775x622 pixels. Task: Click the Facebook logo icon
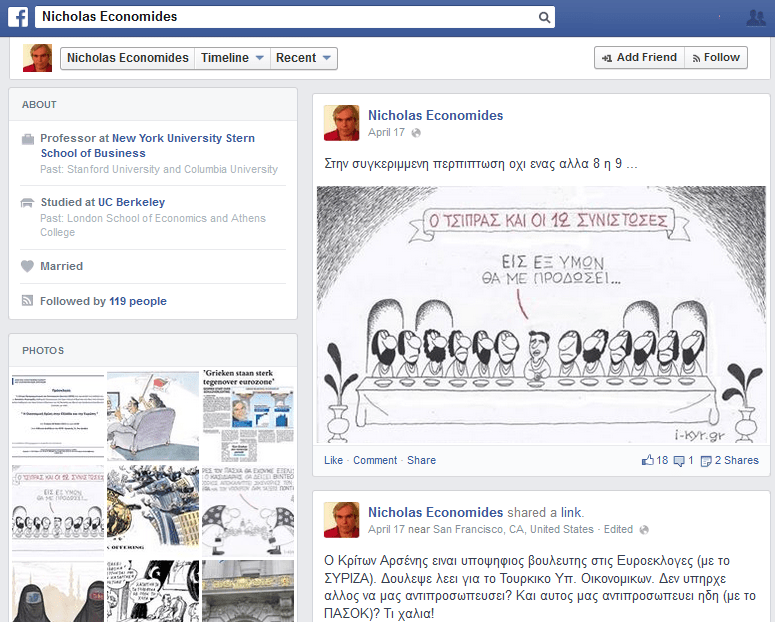tap(18, 17)
